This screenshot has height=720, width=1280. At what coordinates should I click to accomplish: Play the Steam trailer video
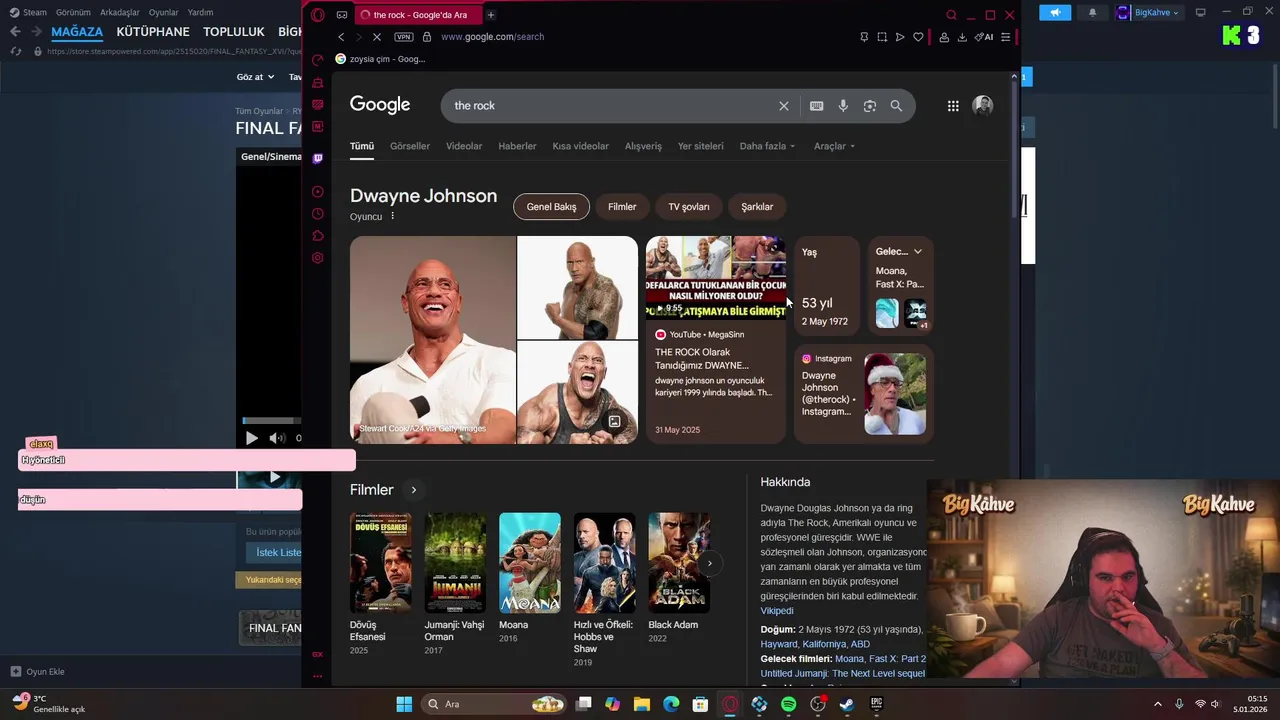click(251, 438)
